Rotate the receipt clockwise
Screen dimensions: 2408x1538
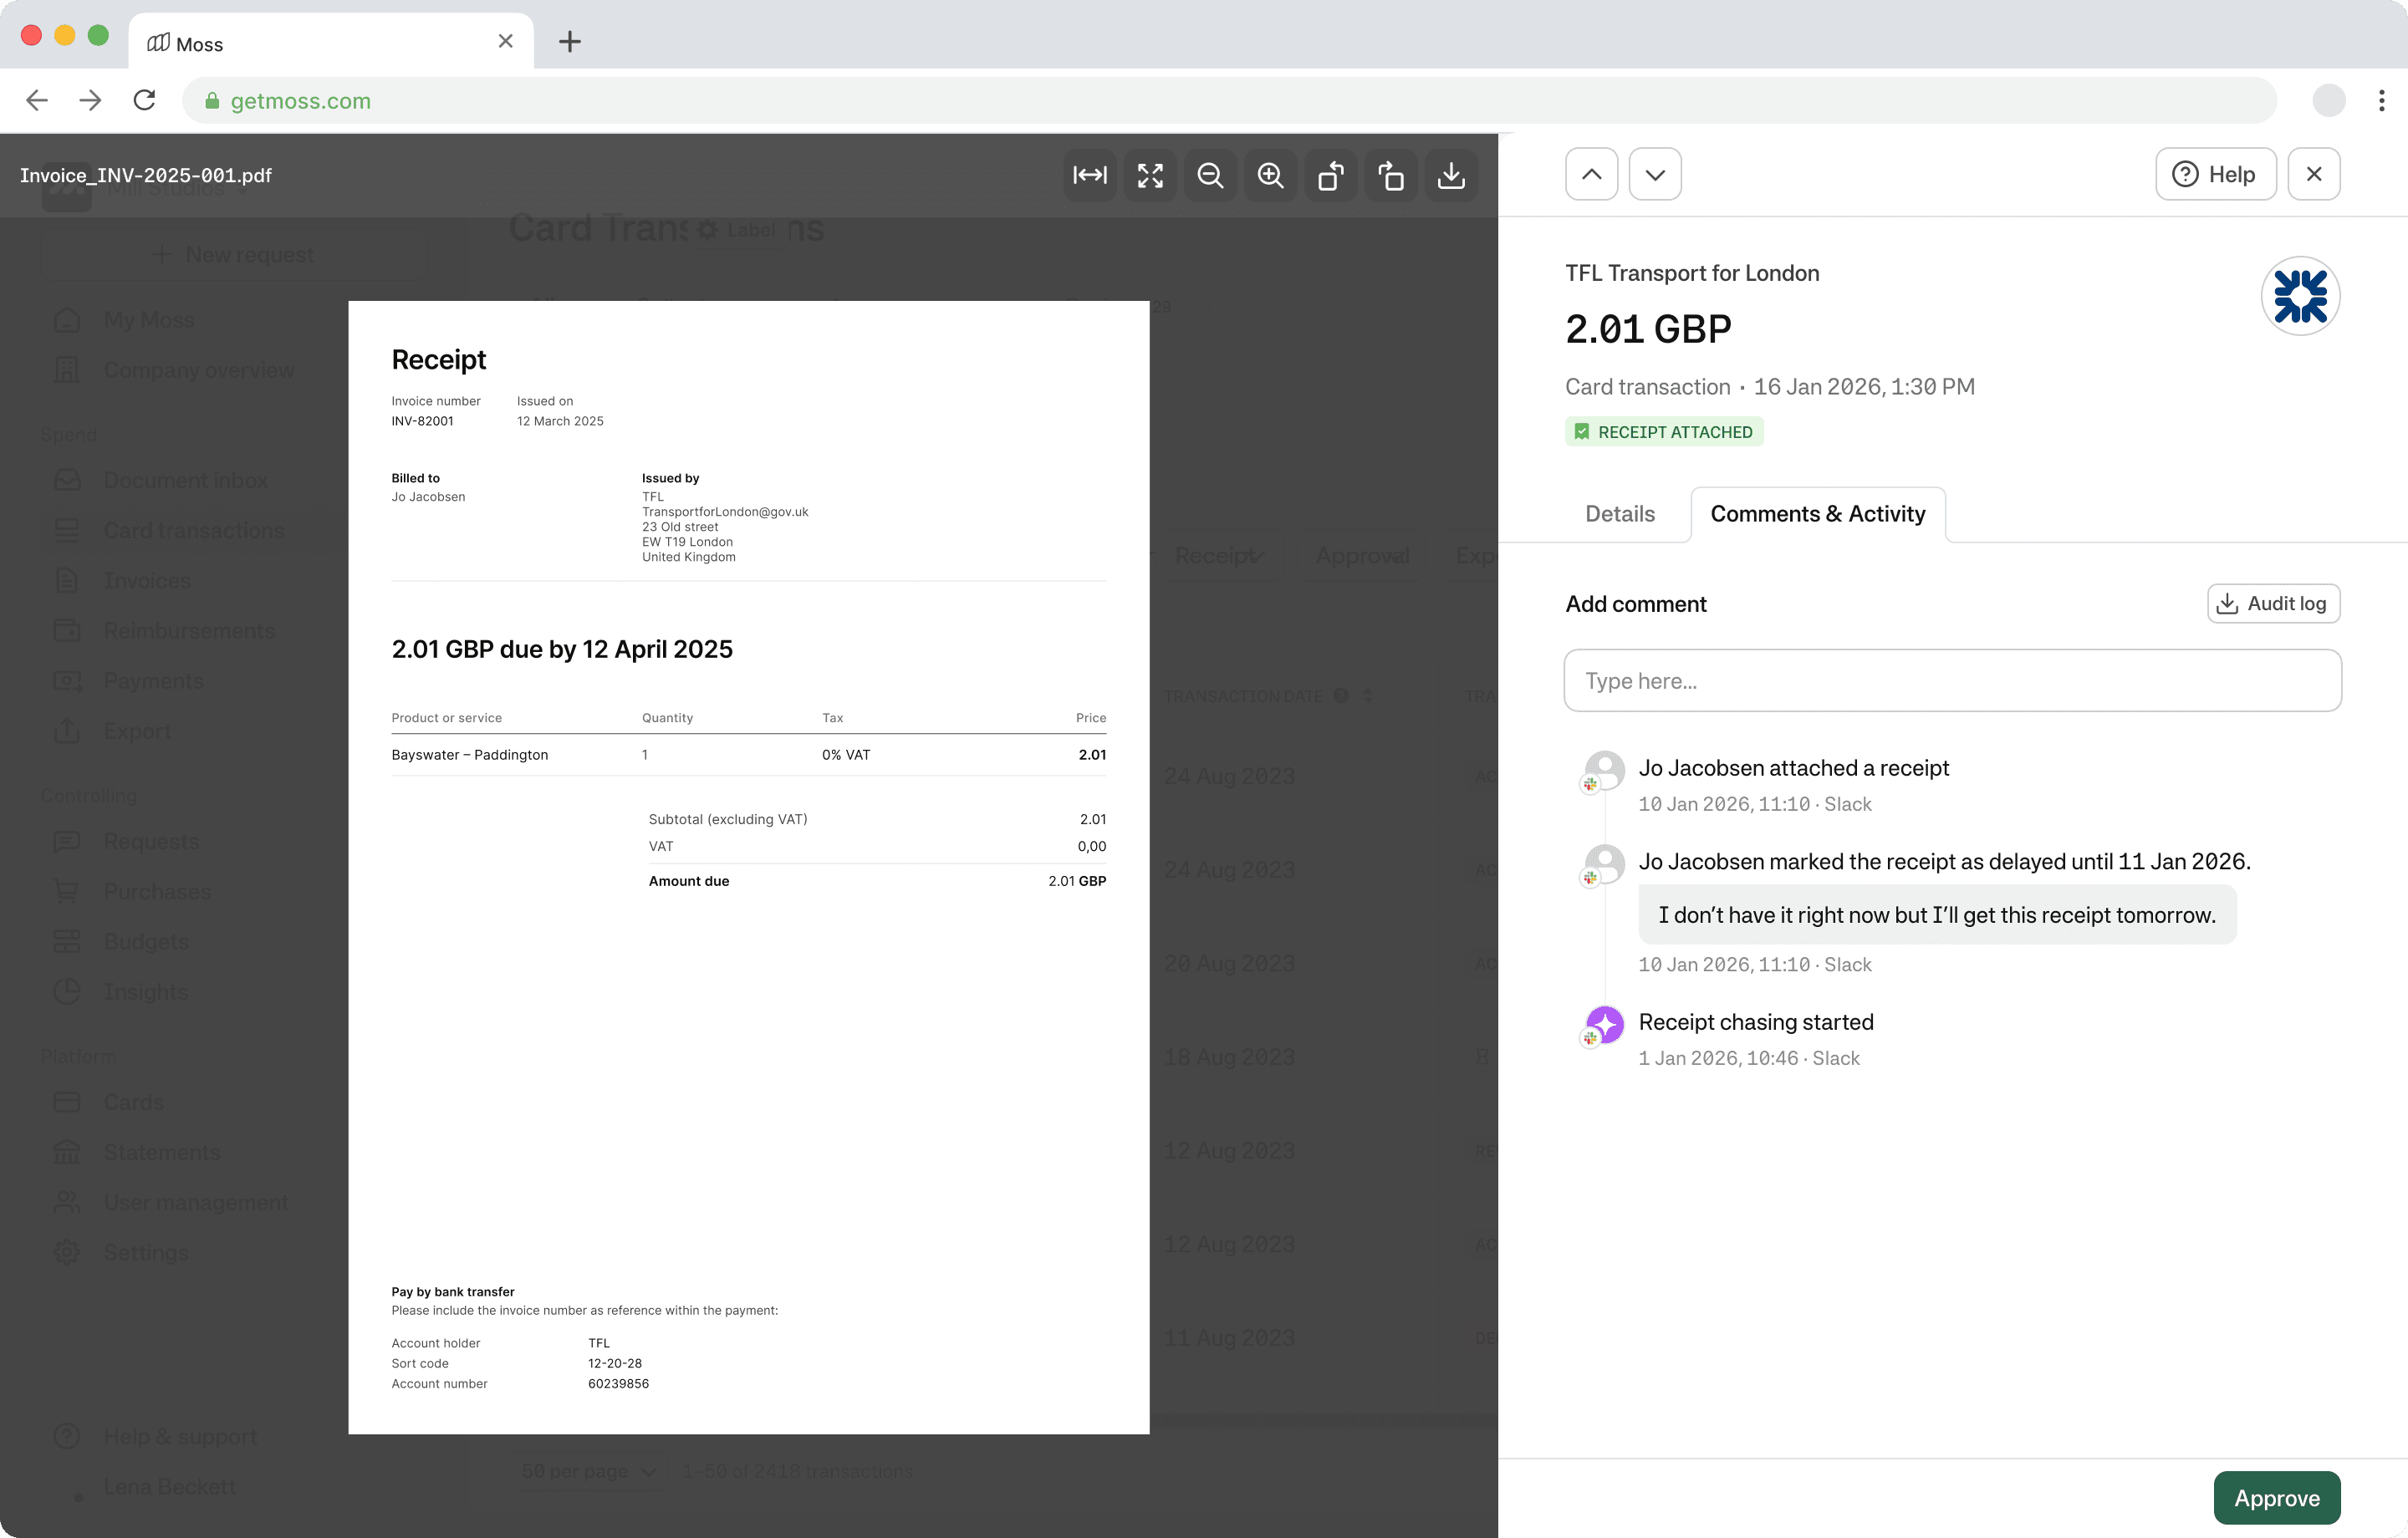click(1391, 175)
